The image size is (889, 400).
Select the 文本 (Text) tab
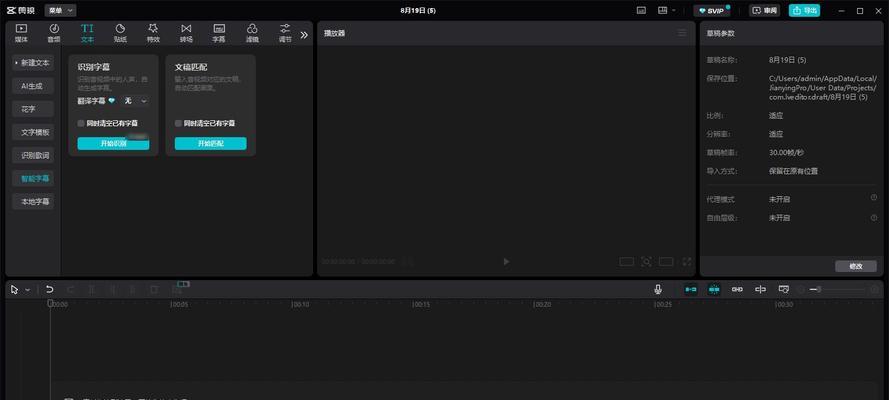pyautogui.click(x=87, y=33)
